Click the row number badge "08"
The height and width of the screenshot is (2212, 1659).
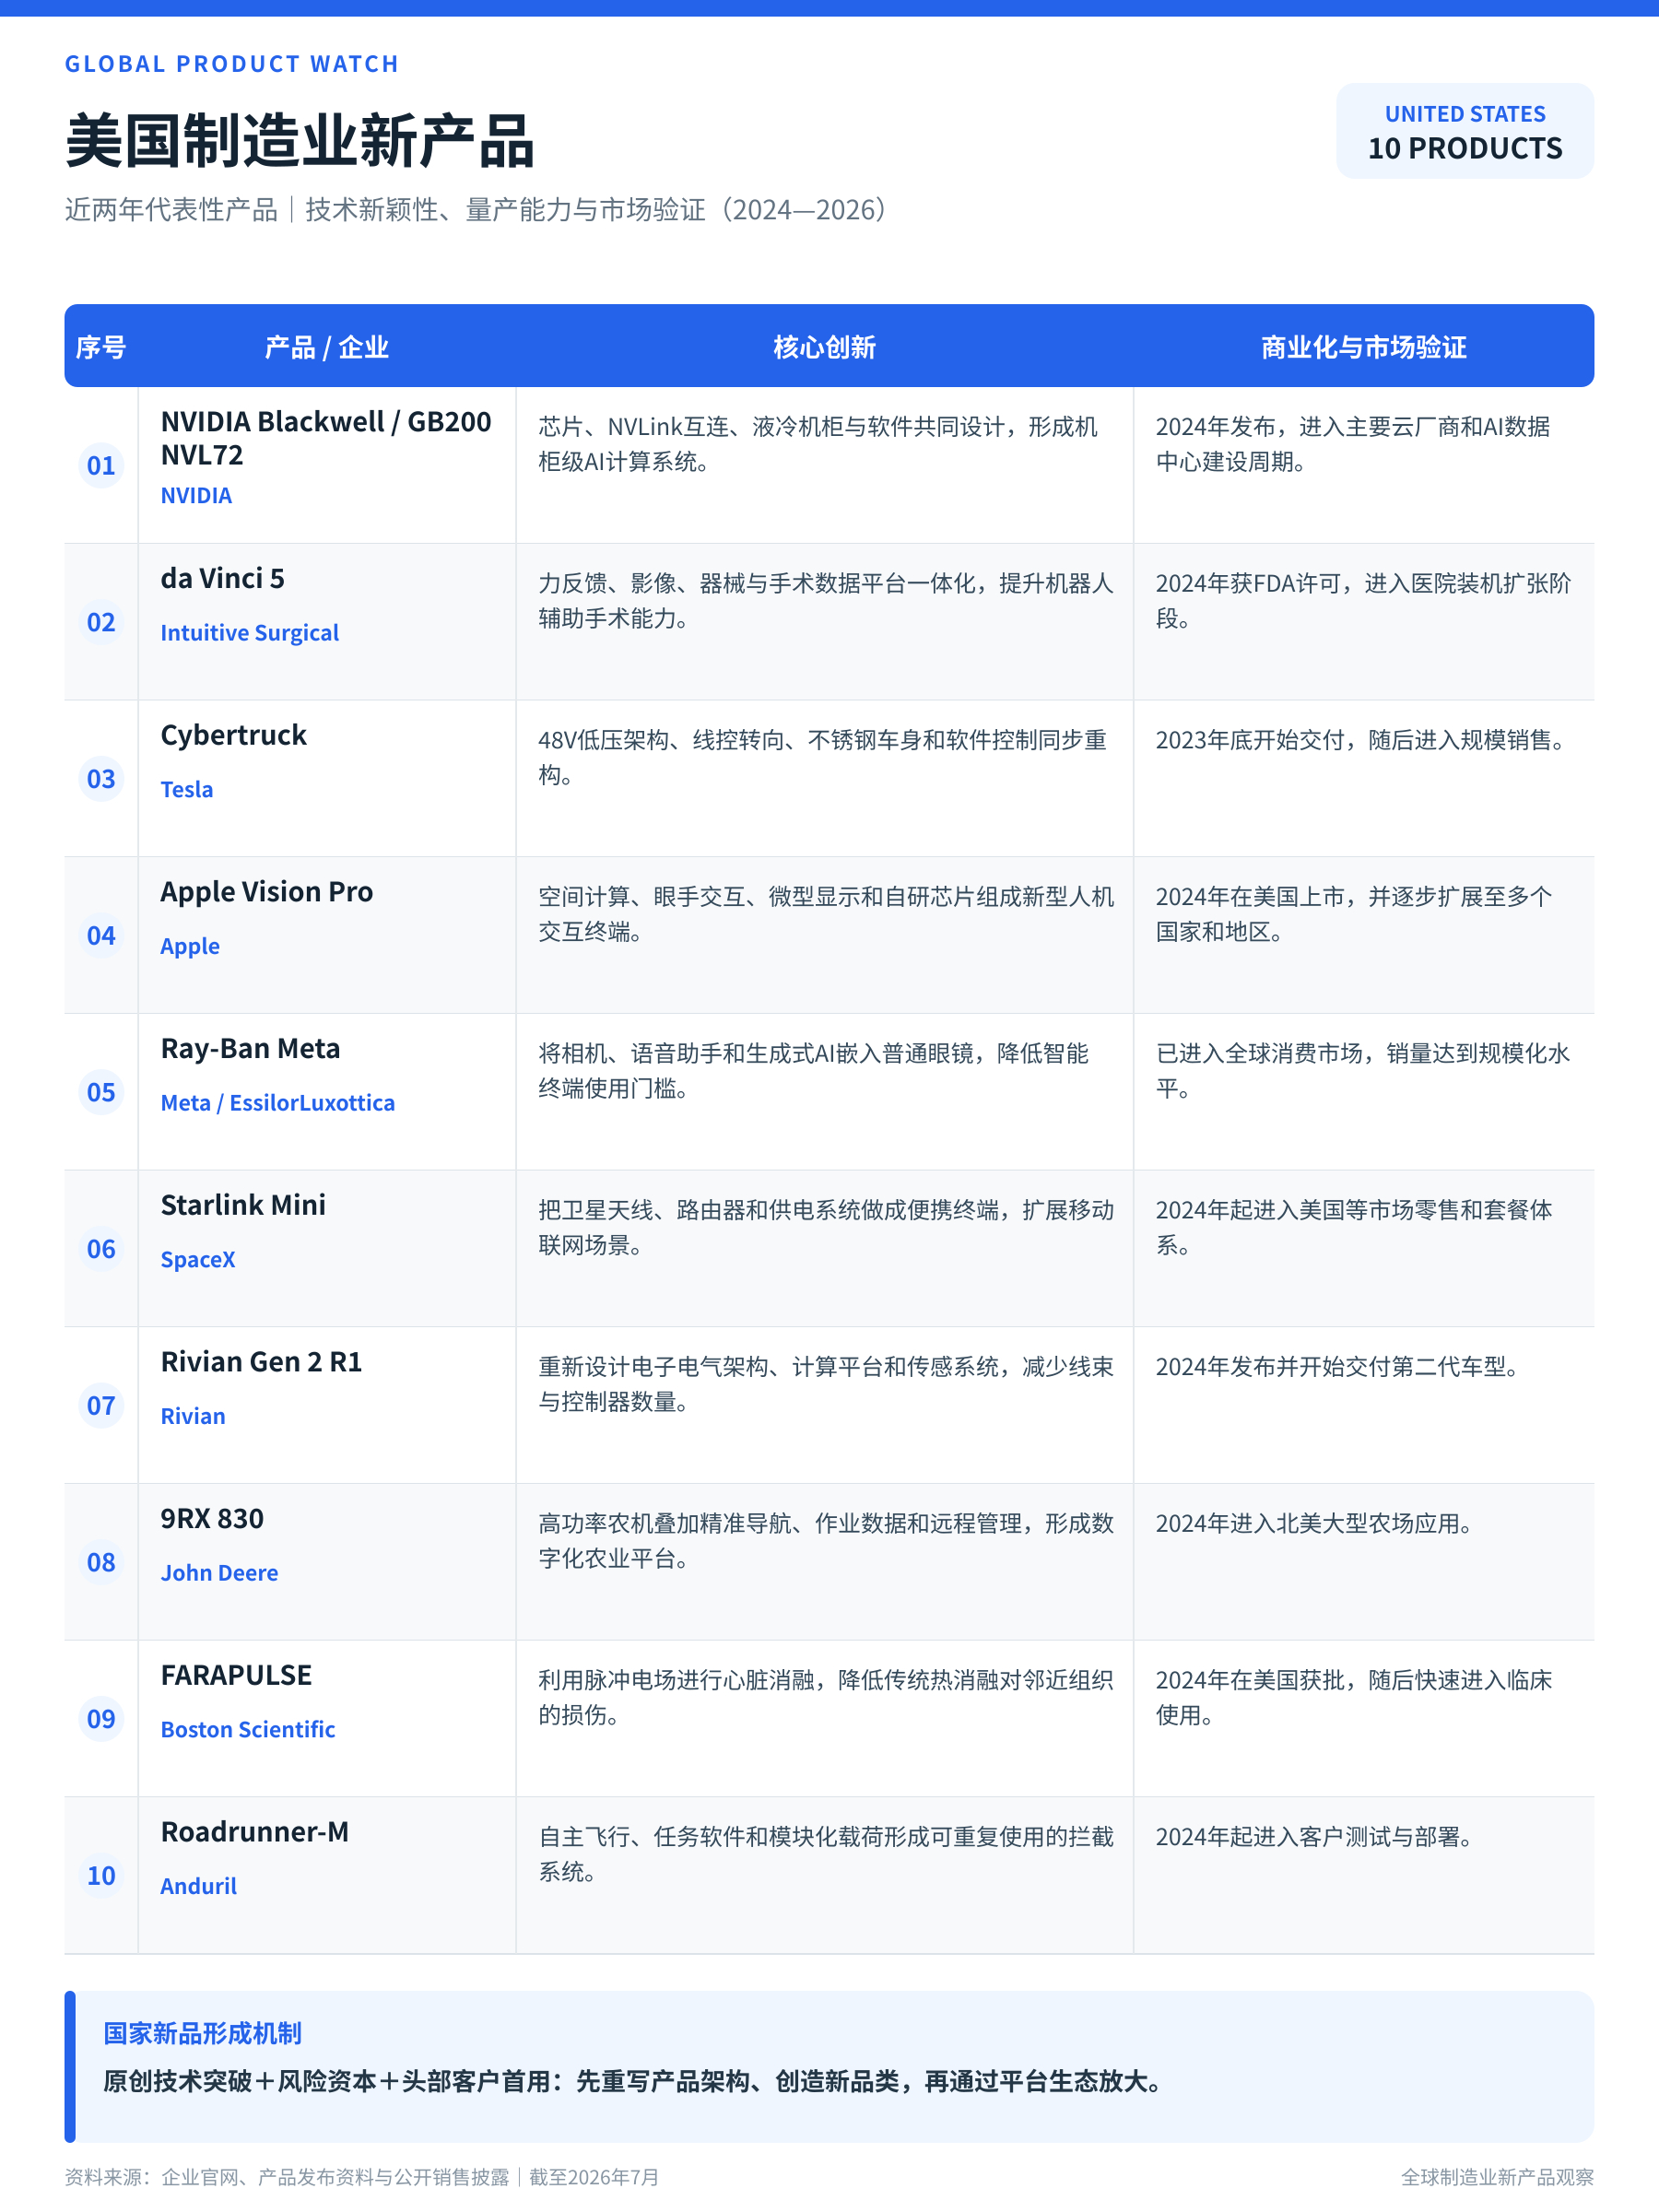(101, 1562)
